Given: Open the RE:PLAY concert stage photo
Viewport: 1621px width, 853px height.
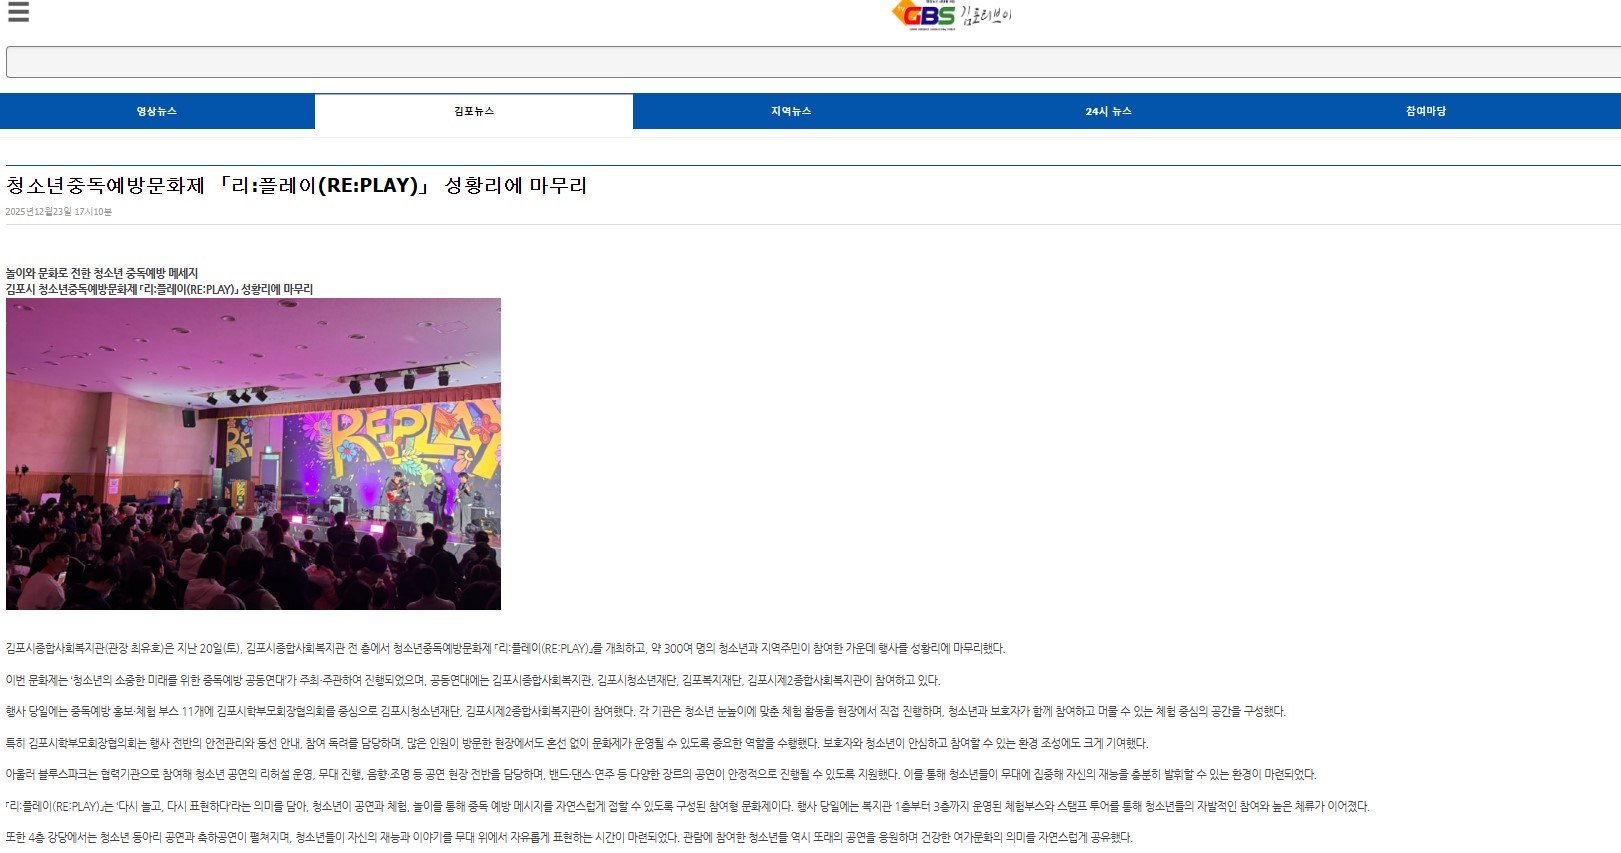Looking at the screenshot, I should (x=253, y=454).
